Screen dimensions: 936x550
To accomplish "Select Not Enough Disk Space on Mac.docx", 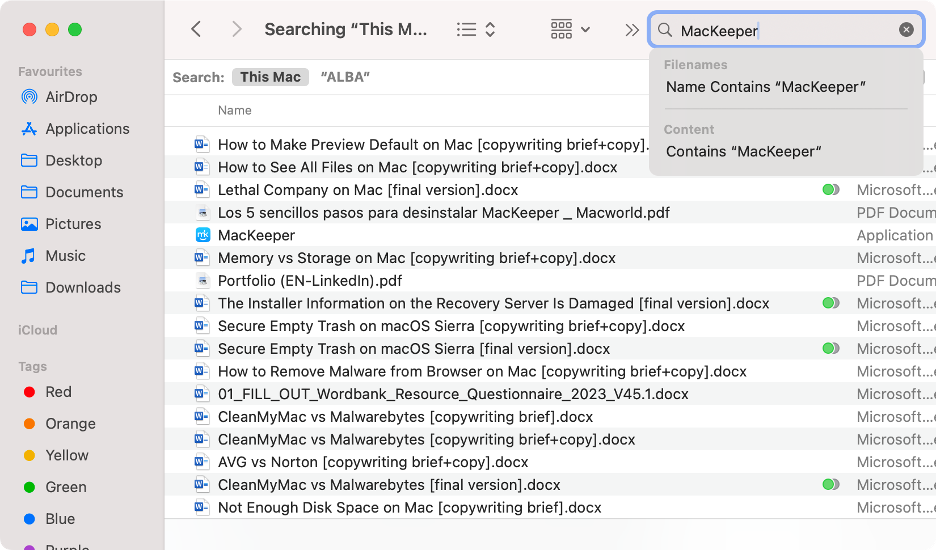I will [410, 508].
